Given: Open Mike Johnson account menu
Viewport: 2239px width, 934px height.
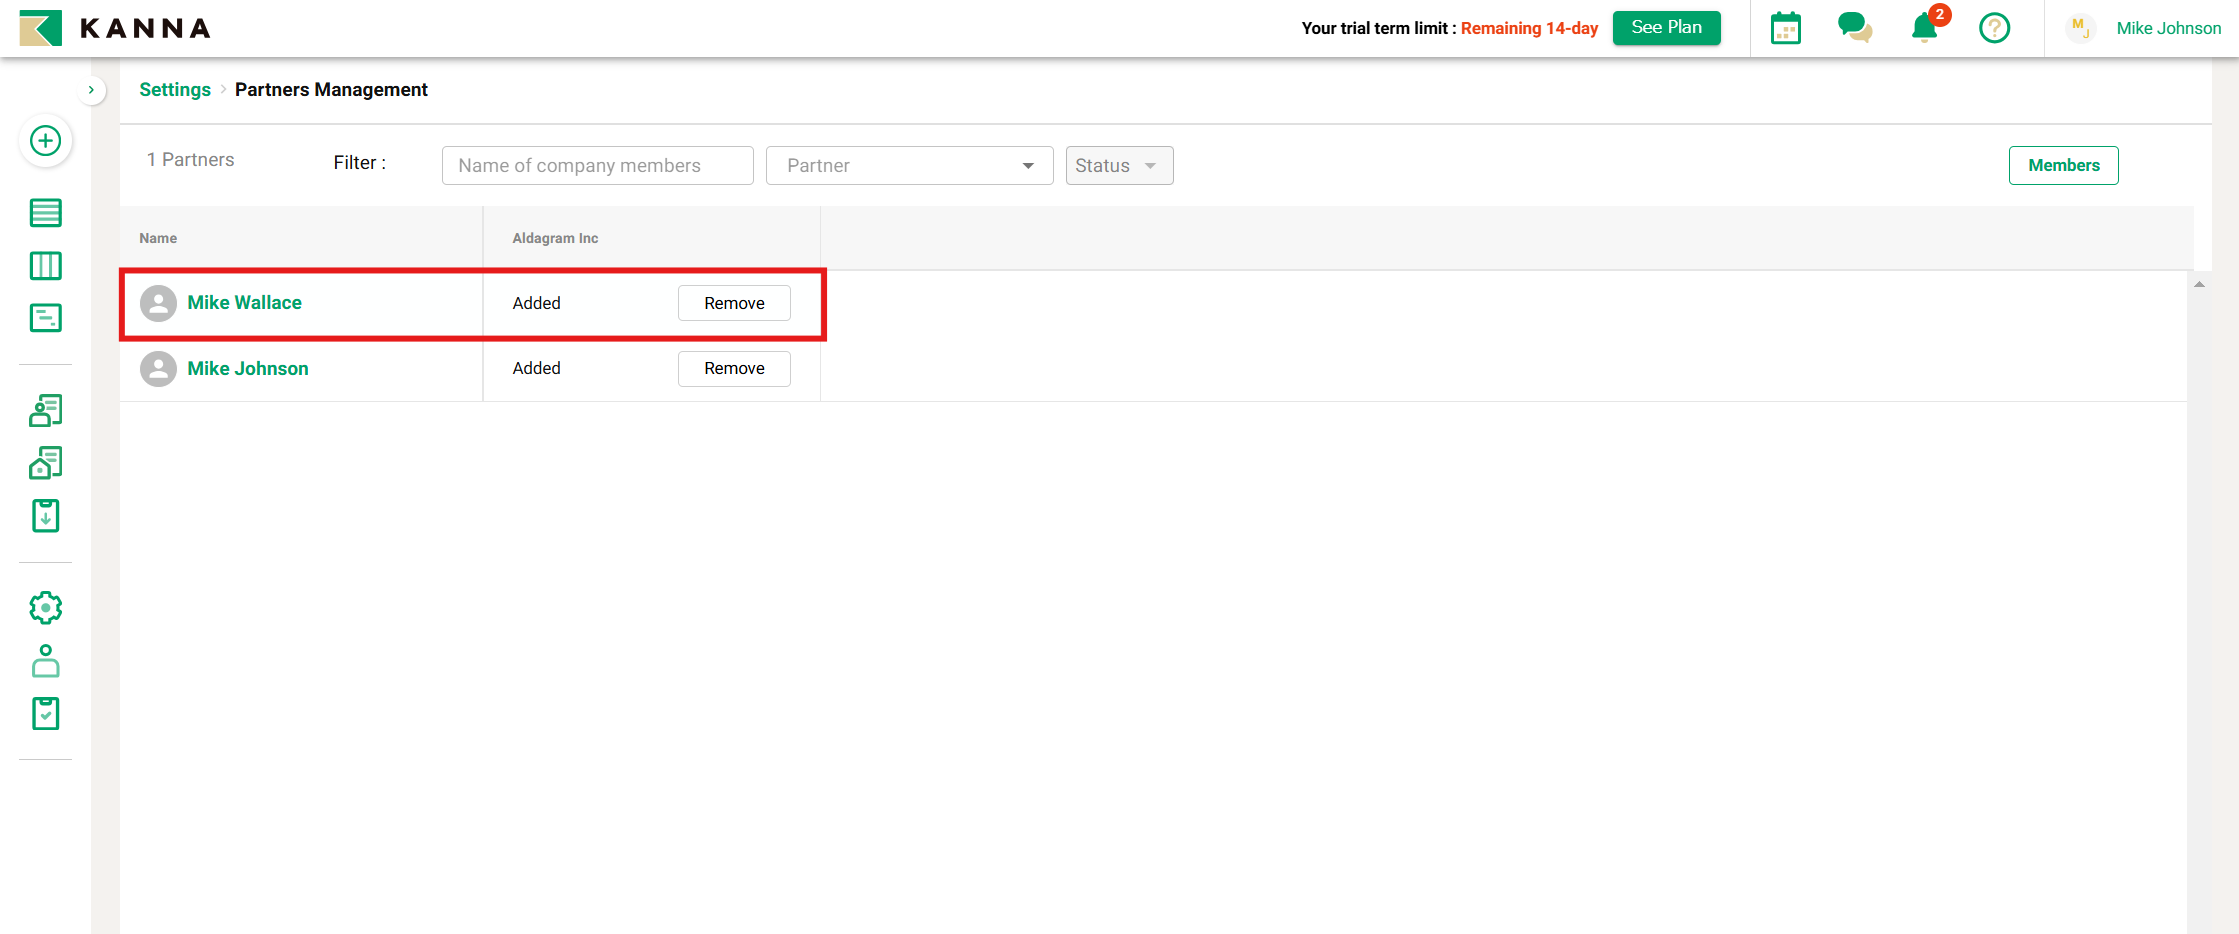Looking at the screenshot, I should pos(2167,28).
